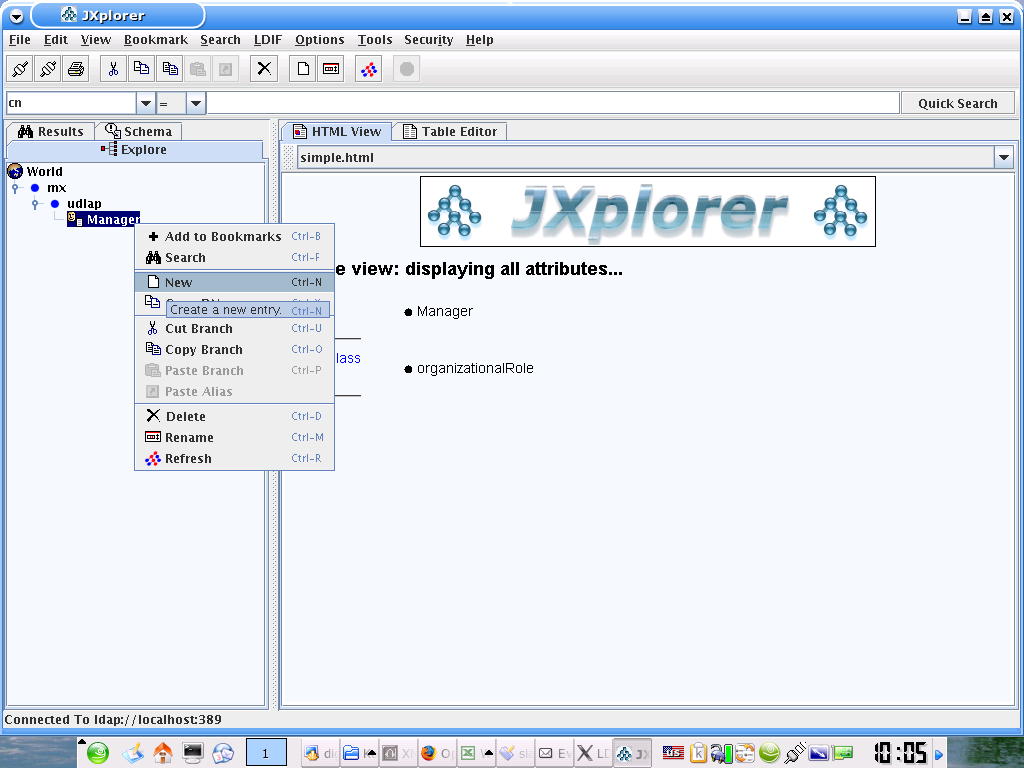This screenshot has height=768, width=1024.
Task: Expand the simple.html template dropdown
Action: pos(1004,157)
